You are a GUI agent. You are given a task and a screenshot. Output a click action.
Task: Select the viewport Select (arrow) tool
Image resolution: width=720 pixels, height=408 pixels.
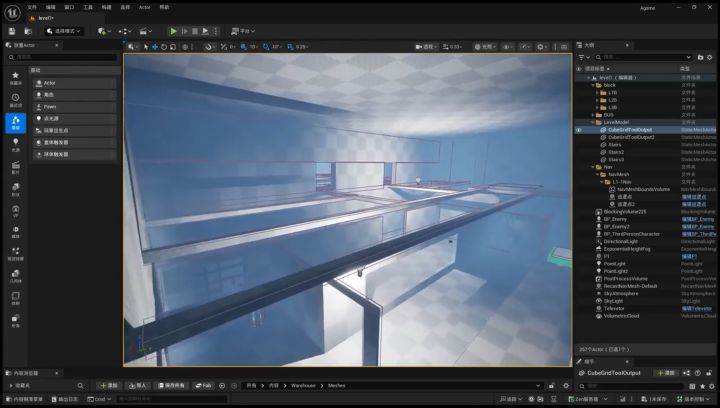146,47
